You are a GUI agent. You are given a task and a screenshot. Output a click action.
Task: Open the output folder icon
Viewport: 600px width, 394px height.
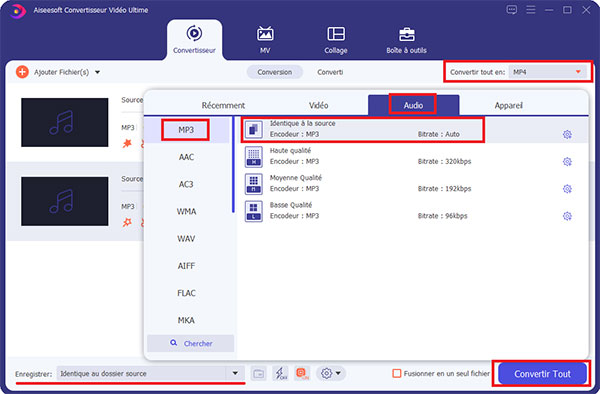[259, 373]
